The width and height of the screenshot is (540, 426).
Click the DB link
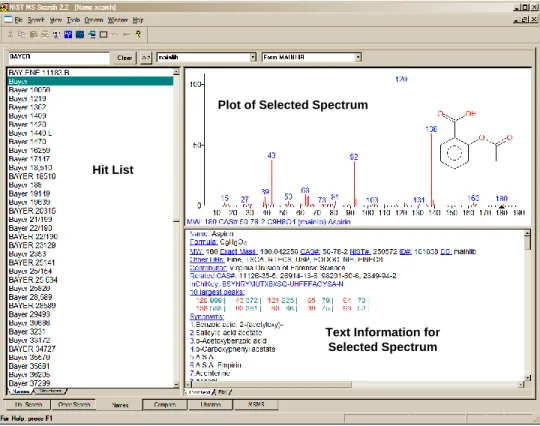446,252
